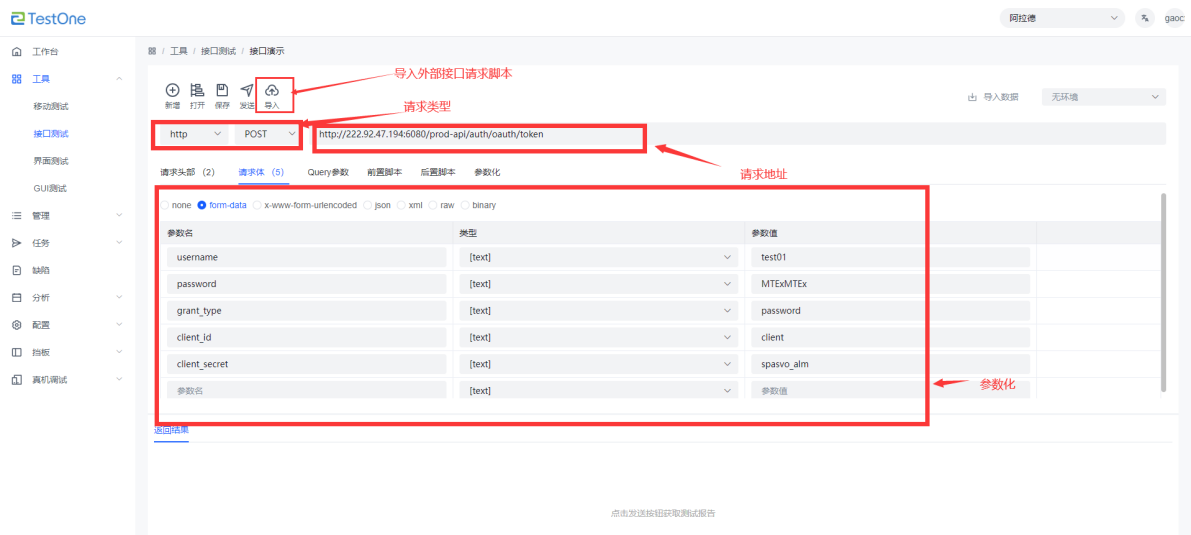Click the language translate icon in header
1191x535 pixels.
coord(1145,18)
